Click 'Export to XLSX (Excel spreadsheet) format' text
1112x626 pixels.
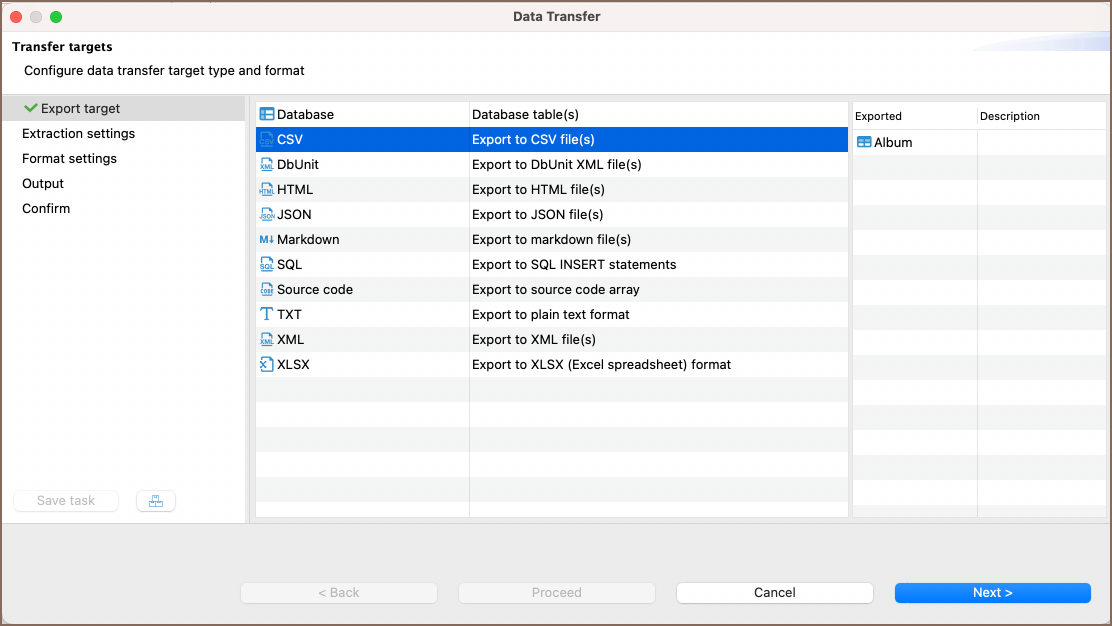pos(601,364)
